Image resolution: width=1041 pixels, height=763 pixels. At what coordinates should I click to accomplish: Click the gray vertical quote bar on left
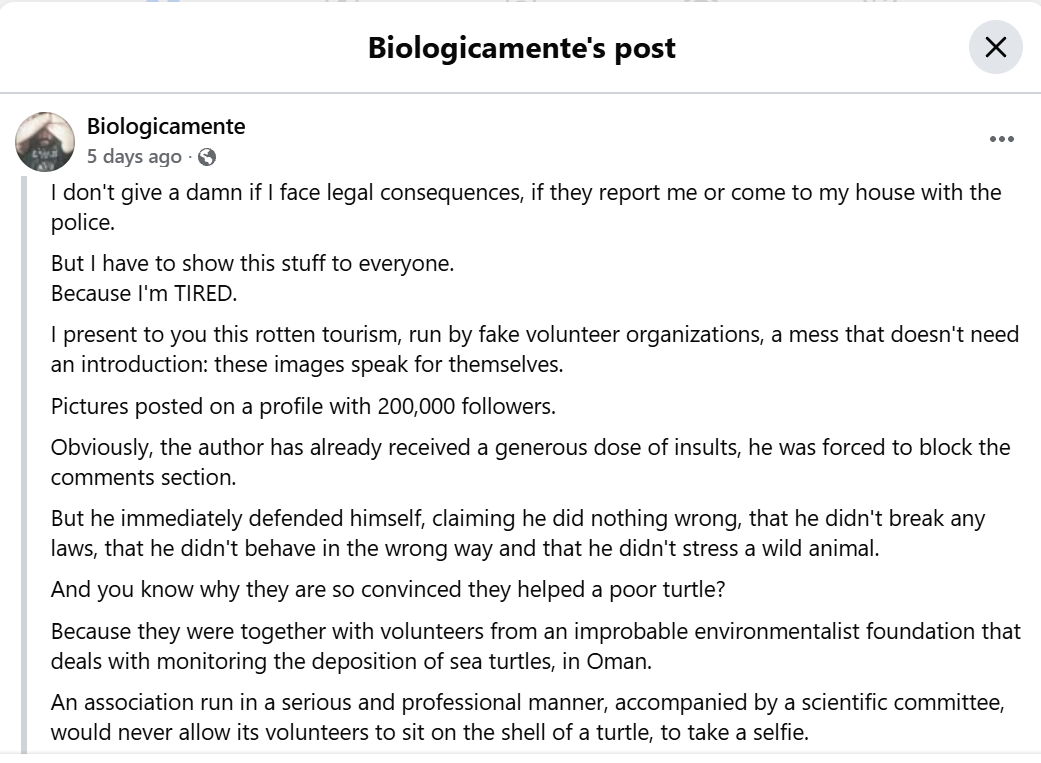(24, 465)
